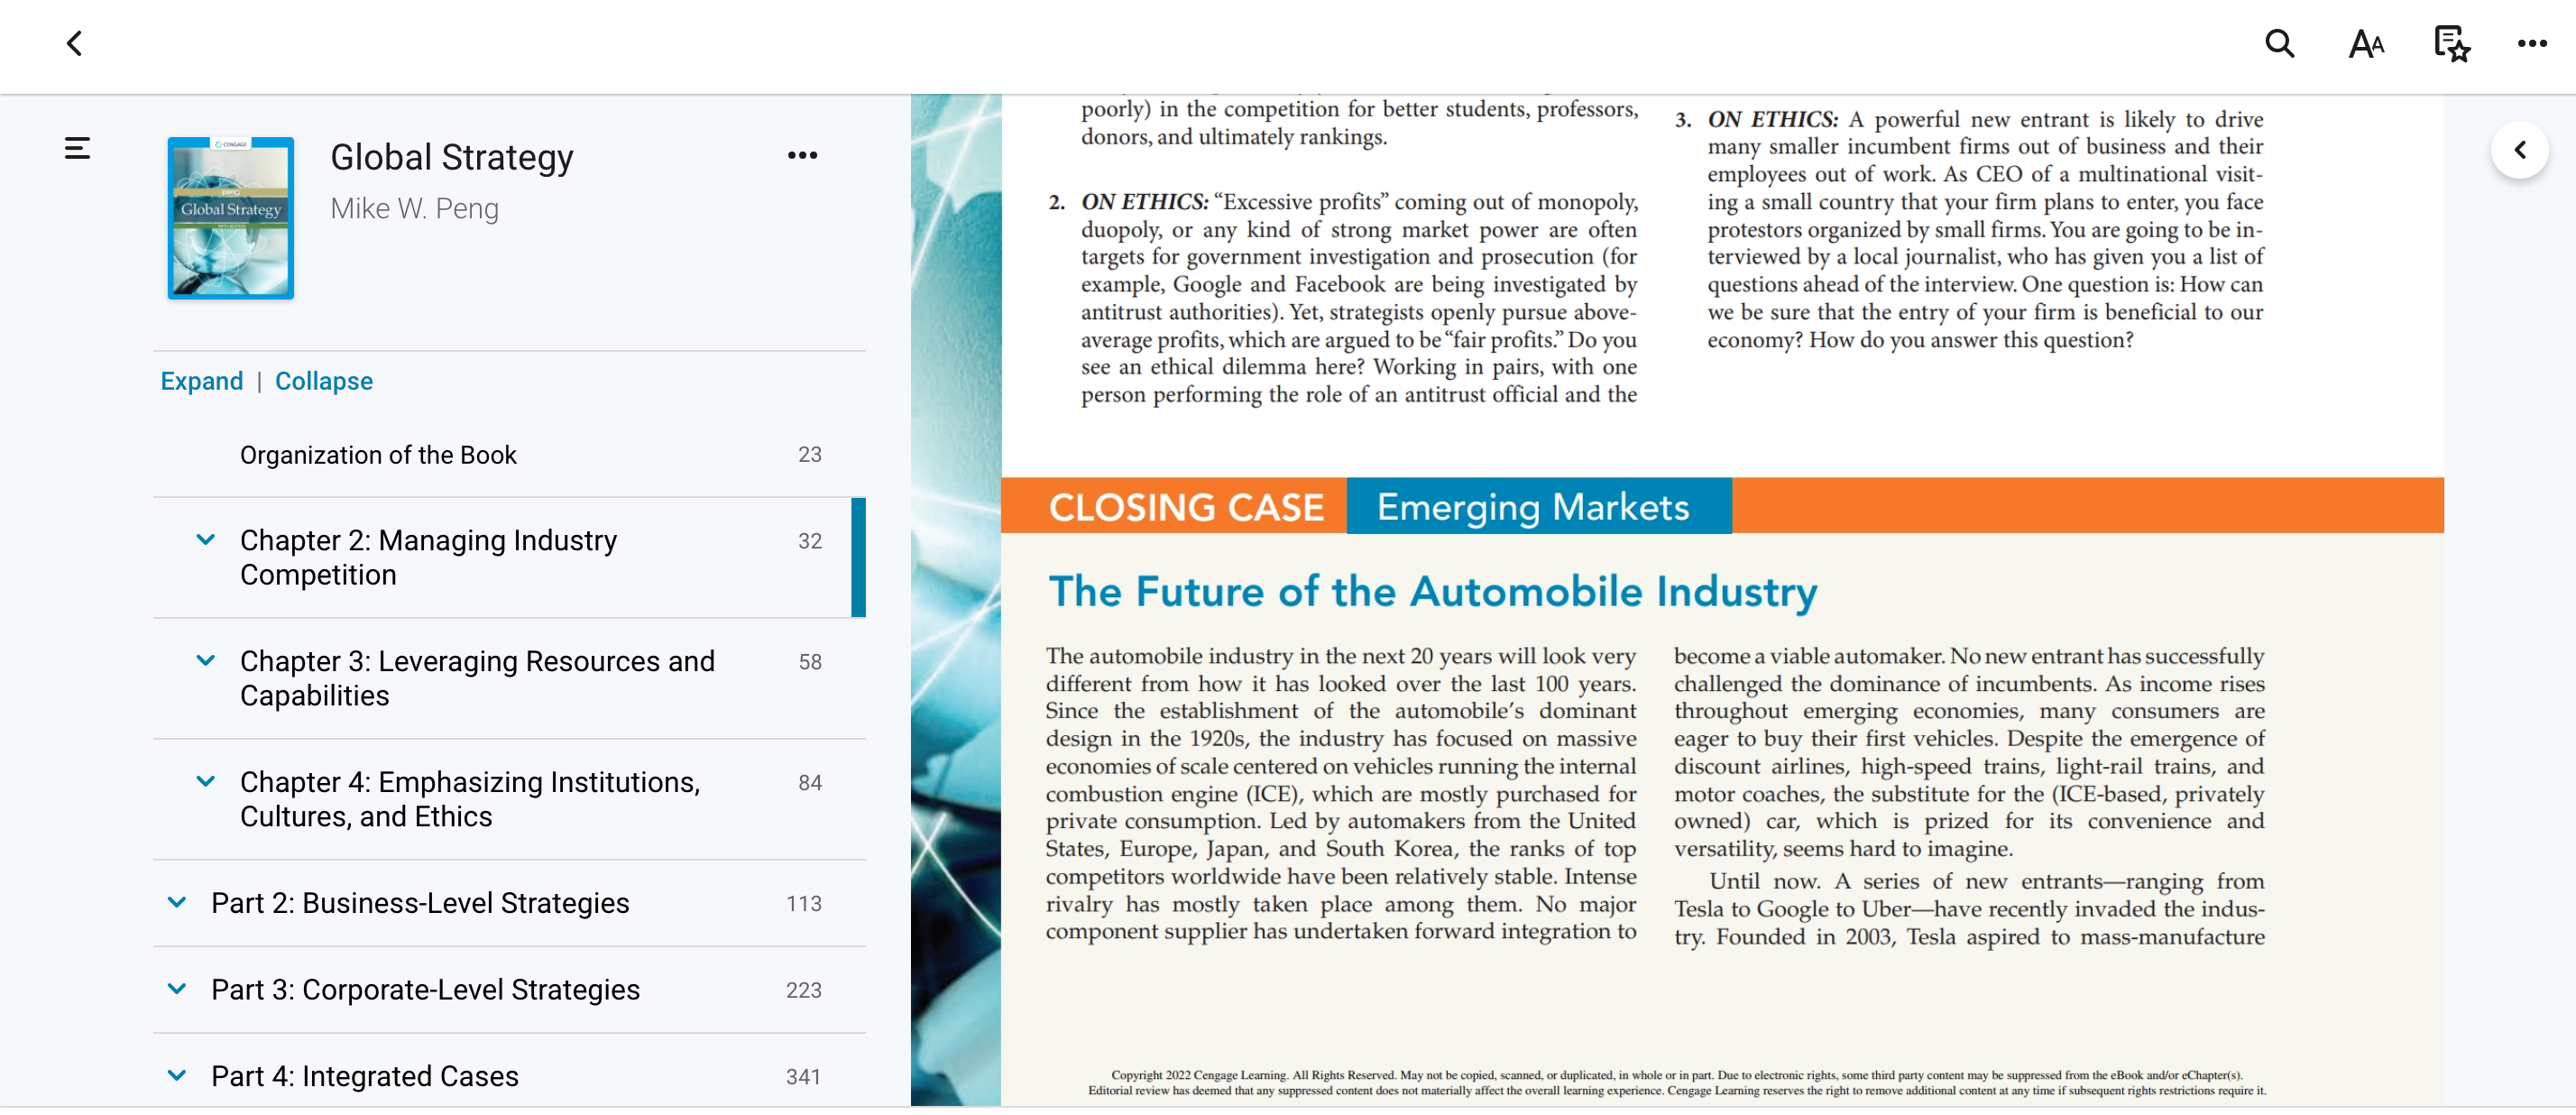Viewport: 2576px width, 1115px height.
Task: Click the CLOSING CASE header label
Action: pos(1186,508)
